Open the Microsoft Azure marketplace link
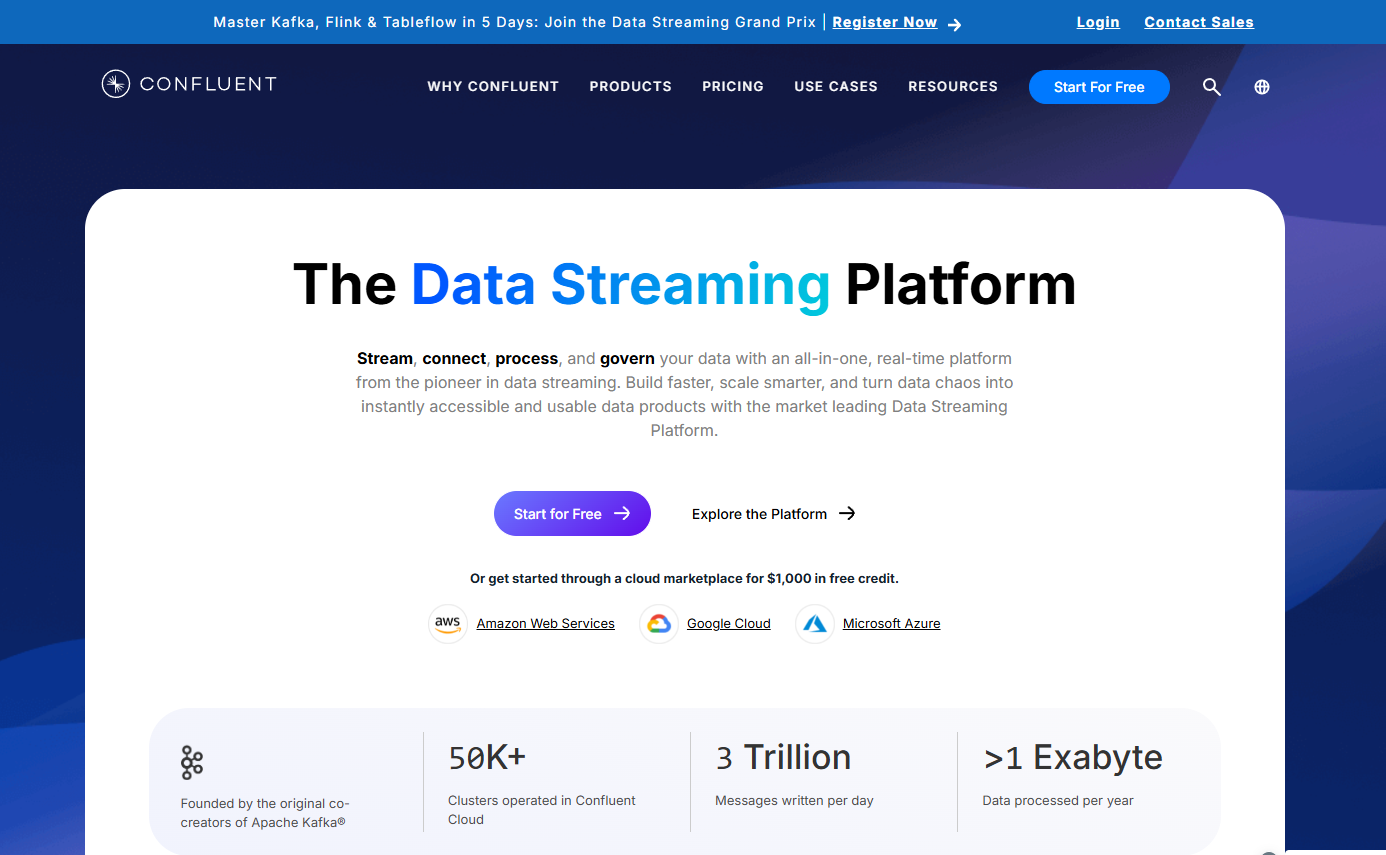 tap(892, 623)
